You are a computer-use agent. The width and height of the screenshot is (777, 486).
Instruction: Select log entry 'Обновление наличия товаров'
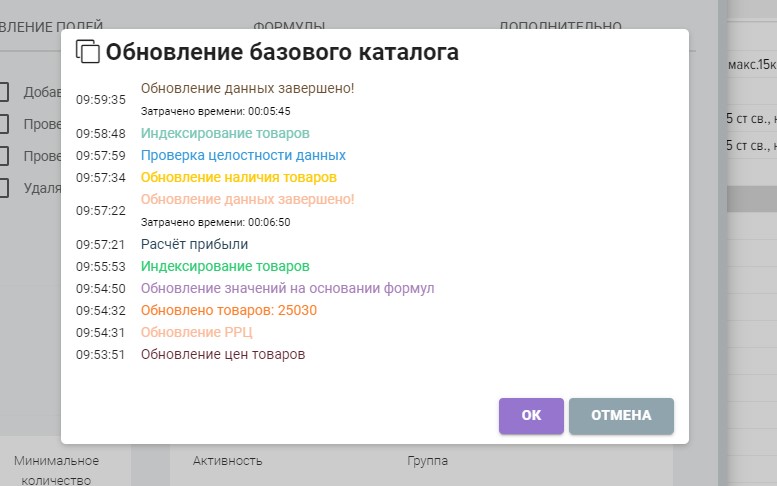click(238, 177)
